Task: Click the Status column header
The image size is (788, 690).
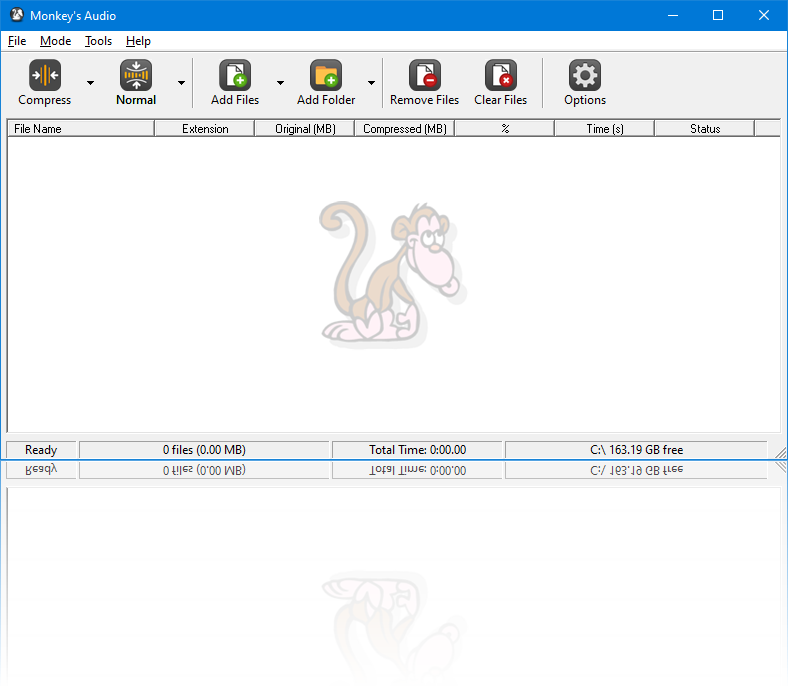Action: click(705, 129)
